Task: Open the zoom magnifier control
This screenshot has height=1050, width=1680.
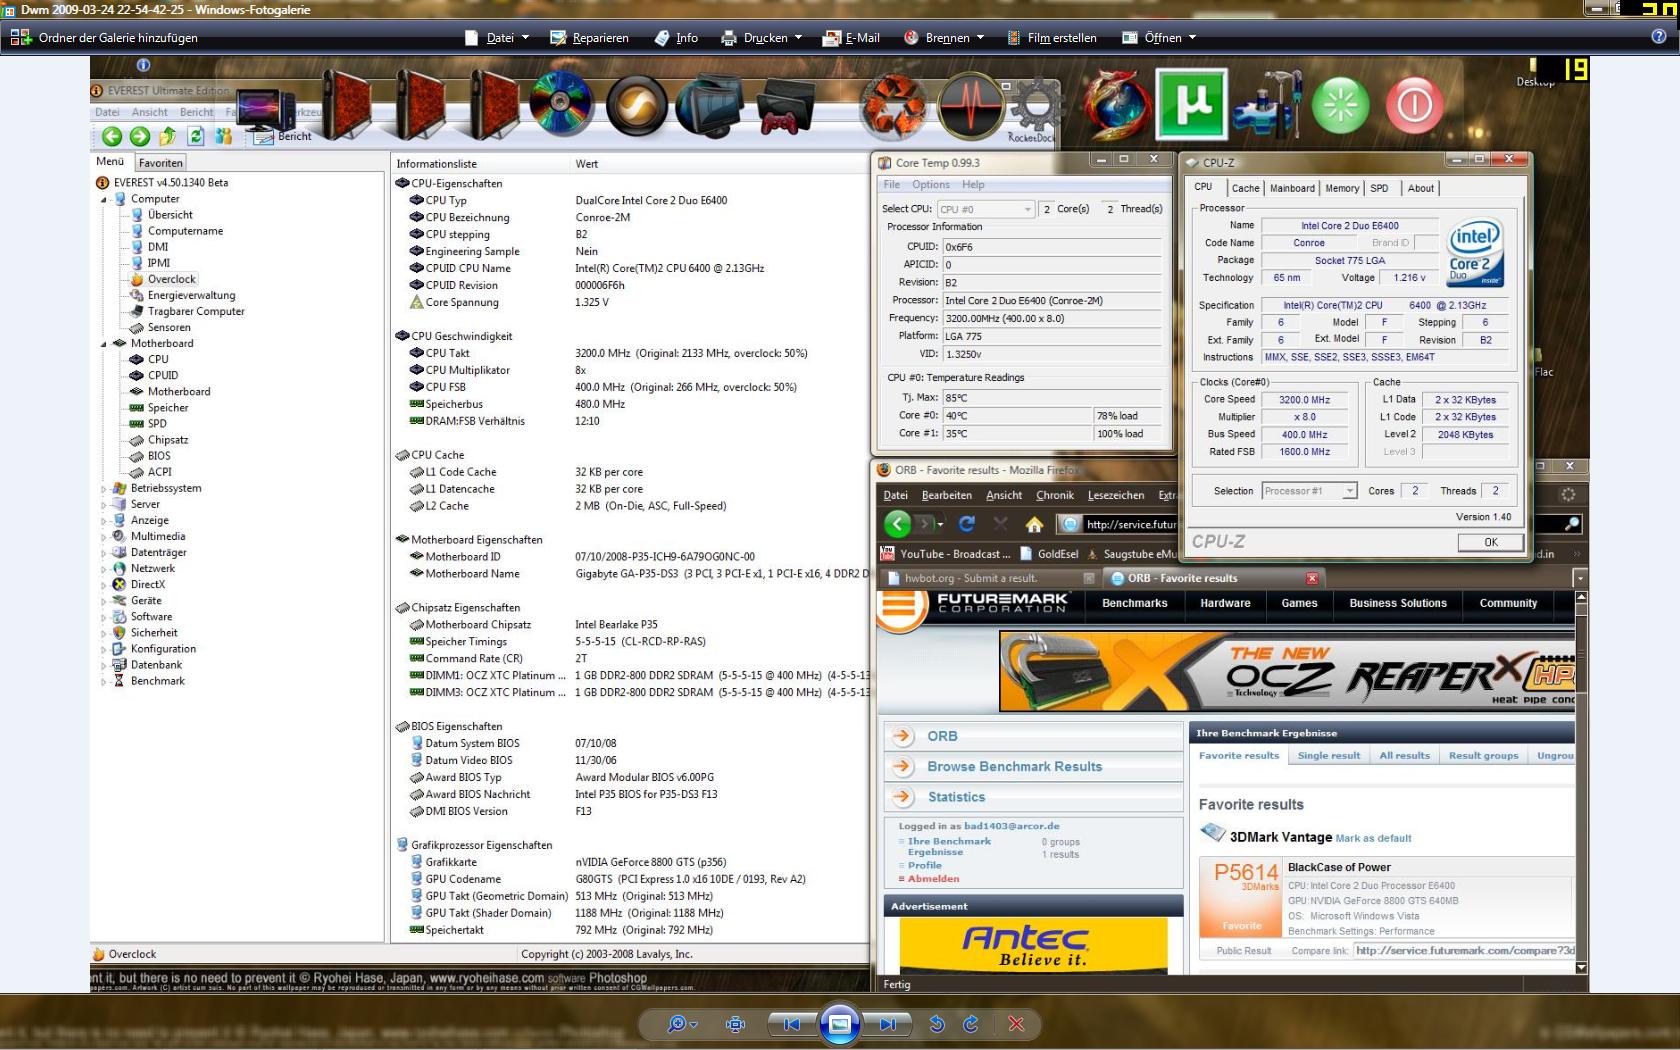Action: coord(682,1024)
